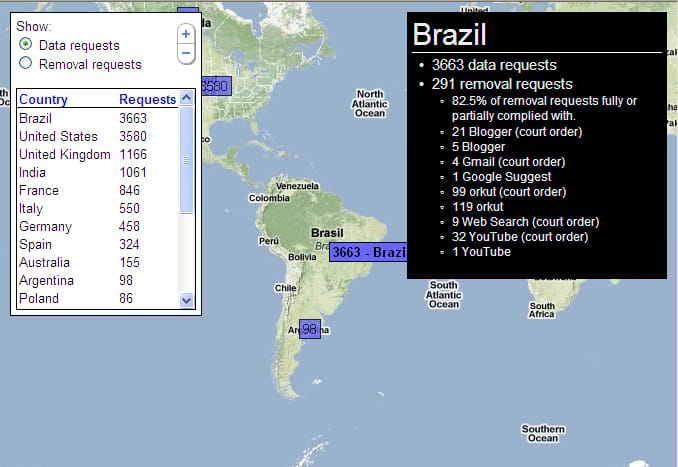Click the Bolivia map label

point(302,257)
